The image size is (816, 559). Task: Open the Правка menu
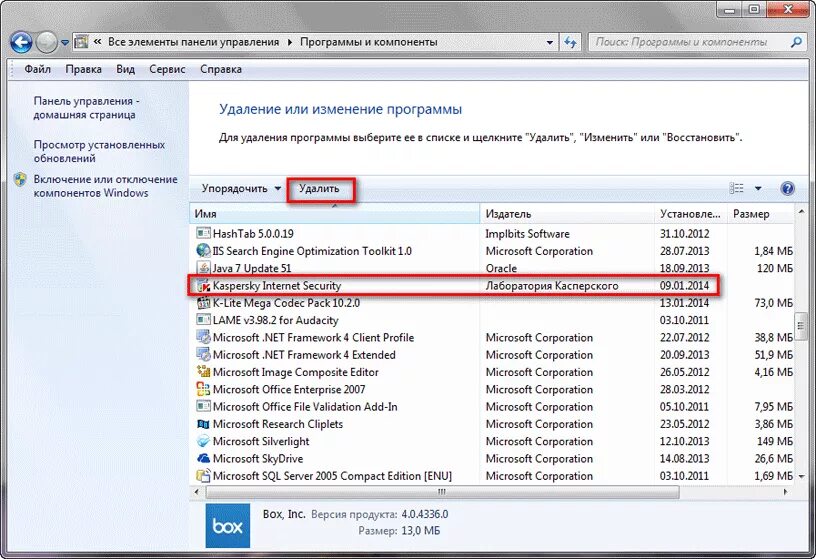pyautogui.click(x=83, y=69)
